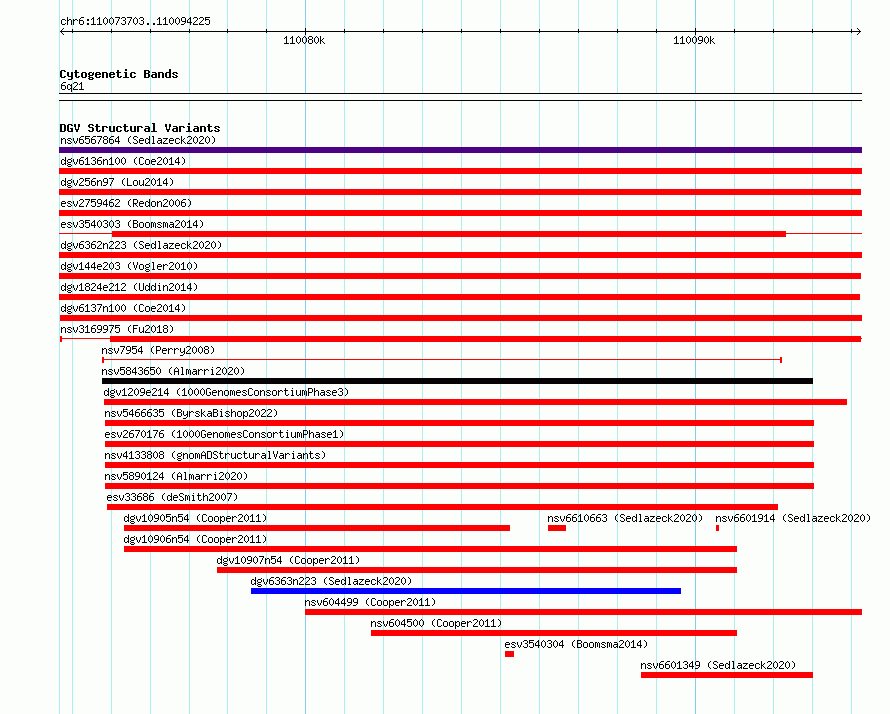Open nsv604499 (Cooper2011) label

point(370,602)
